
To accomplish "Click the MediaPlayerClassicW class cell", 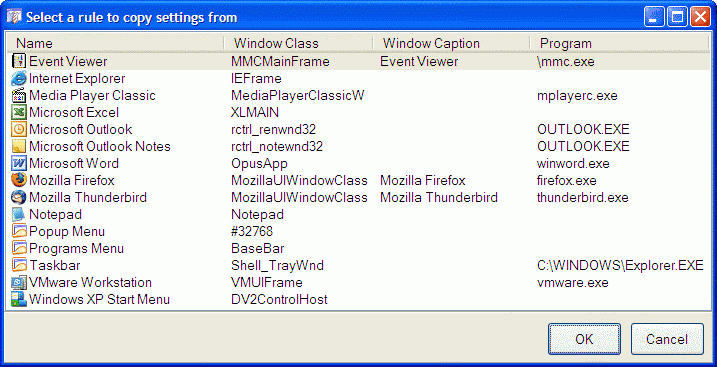I will (x=298, y=96).
